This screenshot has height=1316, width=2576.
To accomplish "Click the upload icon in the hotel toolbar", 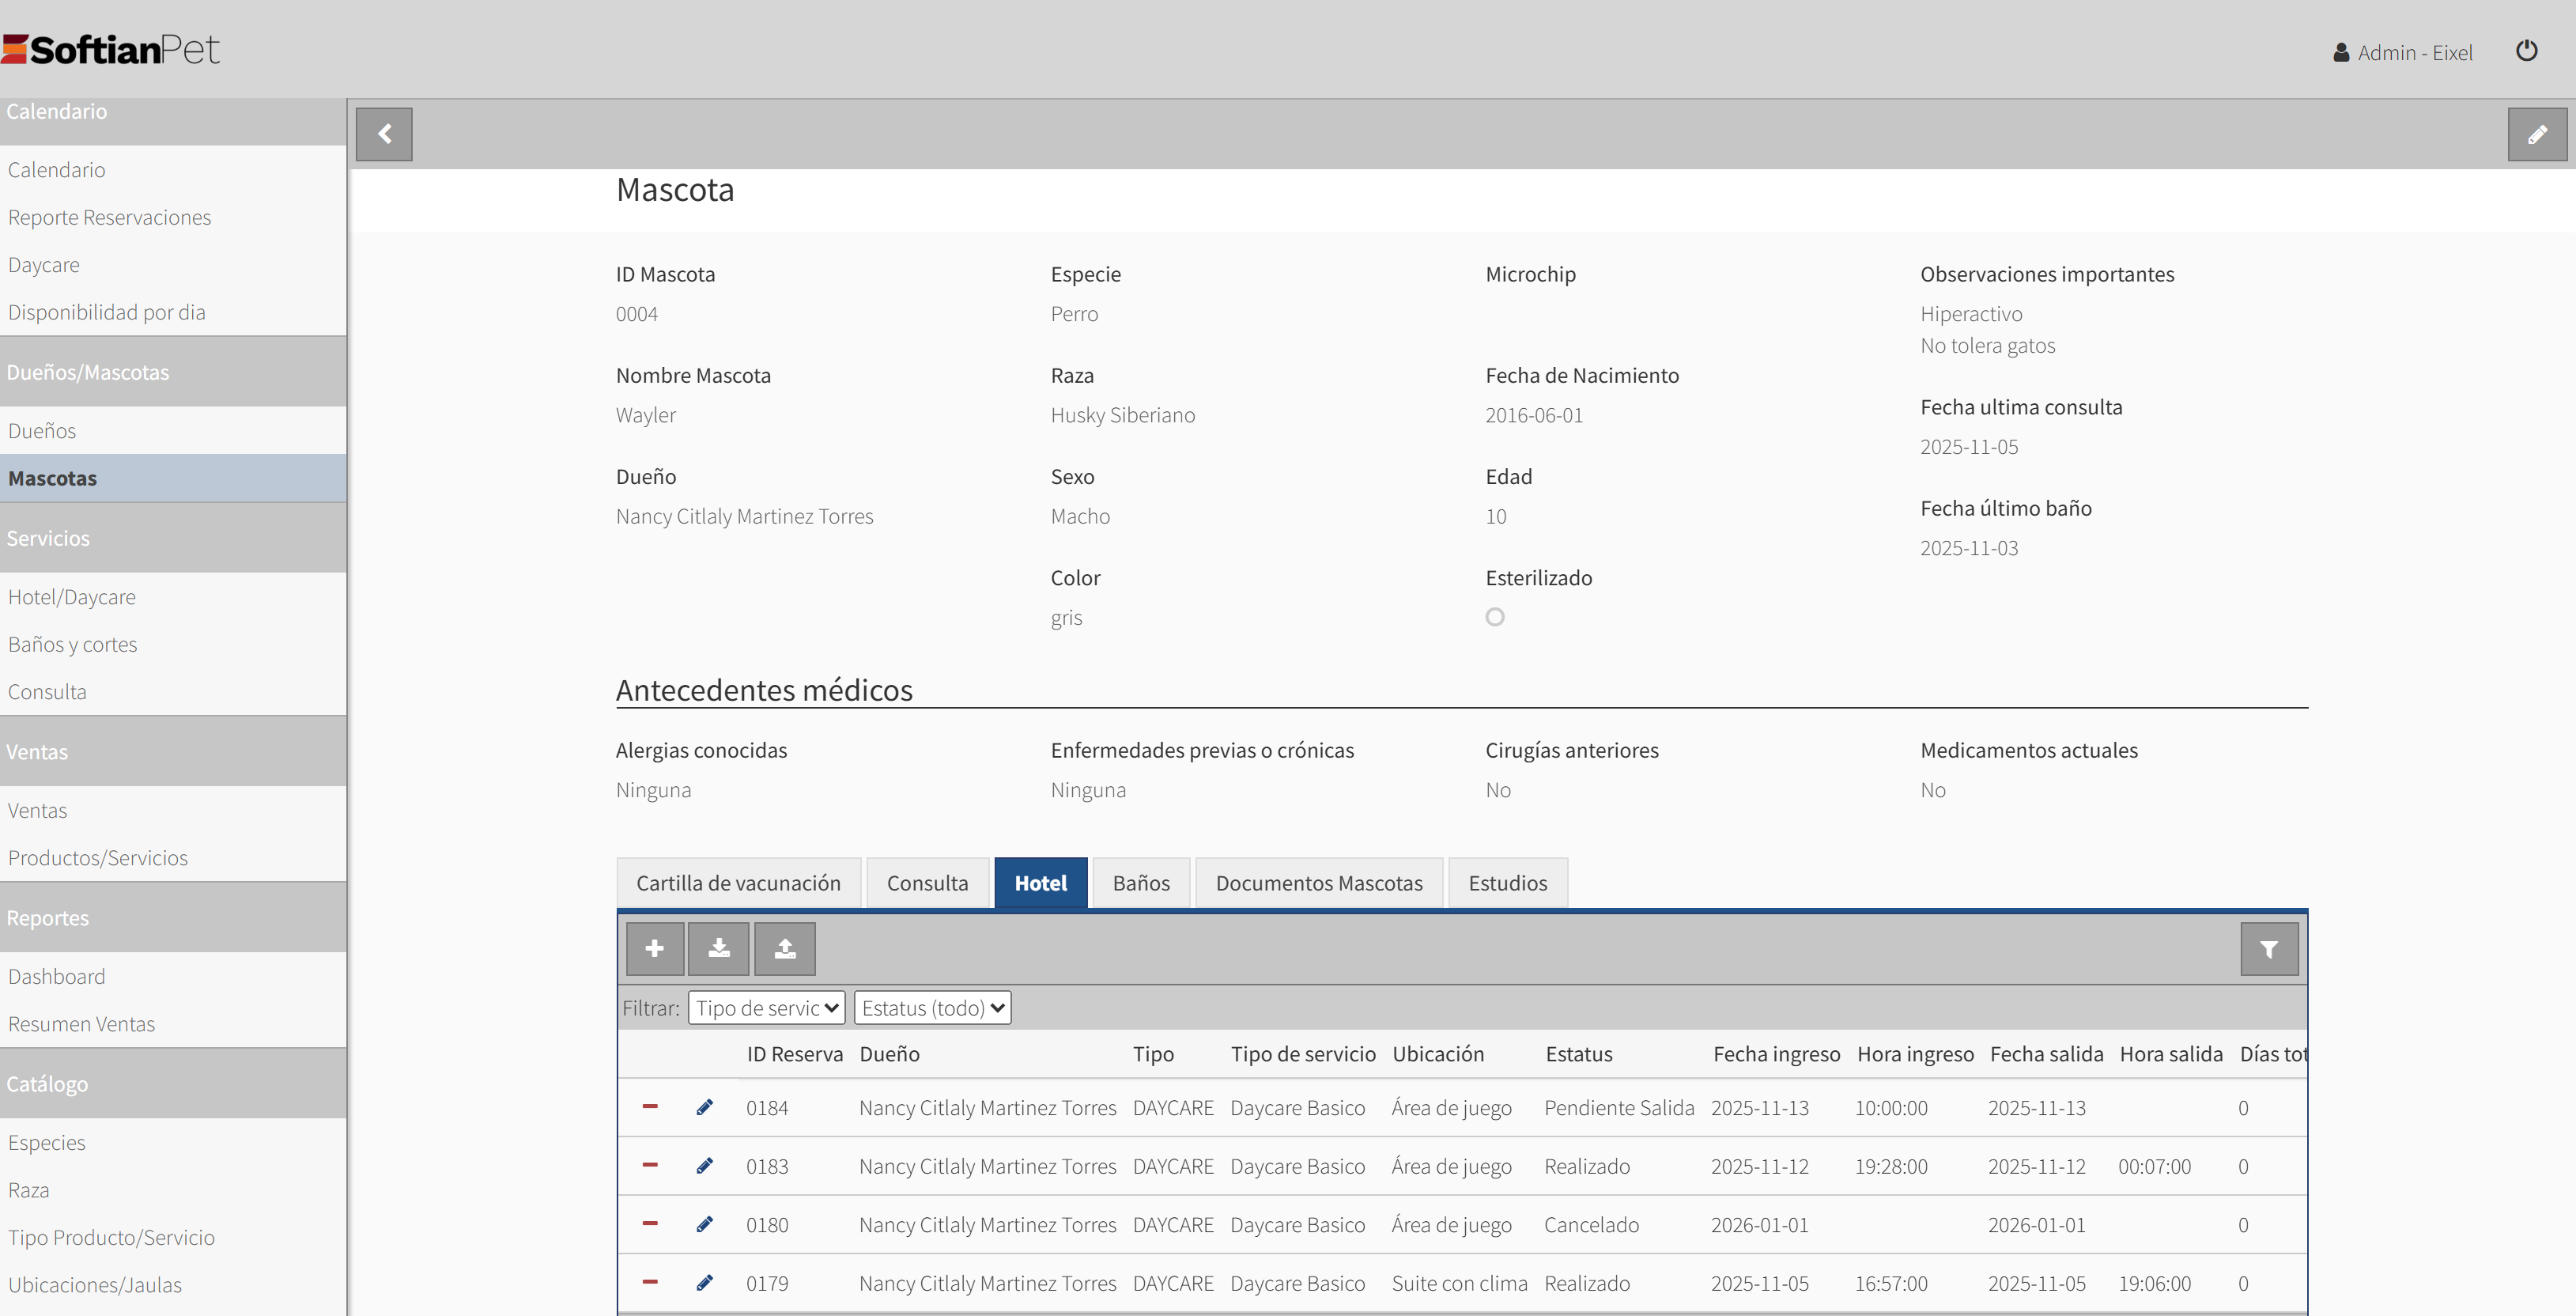I will pyautogui.click(x=784, y=948).
